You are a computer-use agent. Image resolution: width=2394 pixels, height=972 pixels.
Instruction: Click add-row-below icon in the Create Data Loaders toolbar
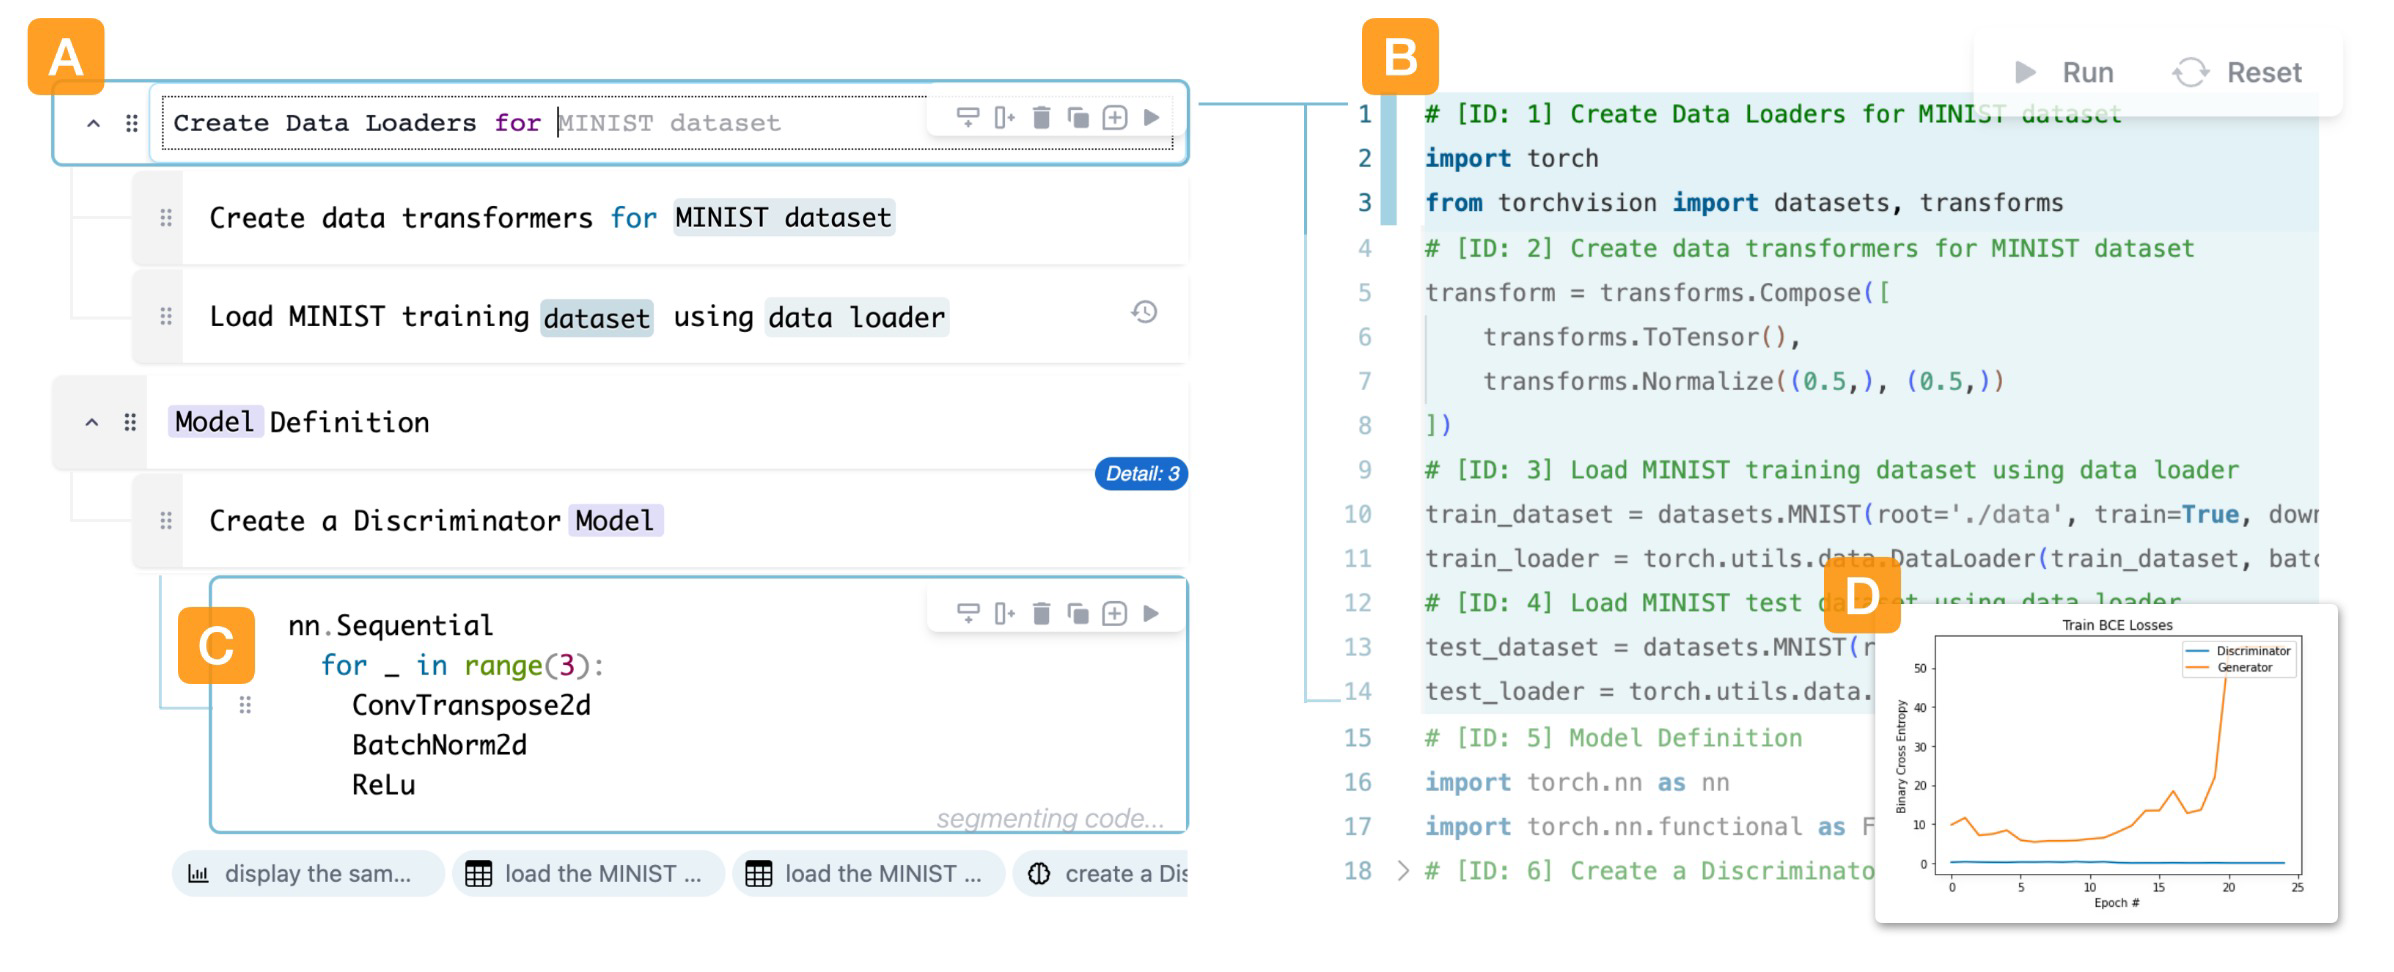[967, 118]
